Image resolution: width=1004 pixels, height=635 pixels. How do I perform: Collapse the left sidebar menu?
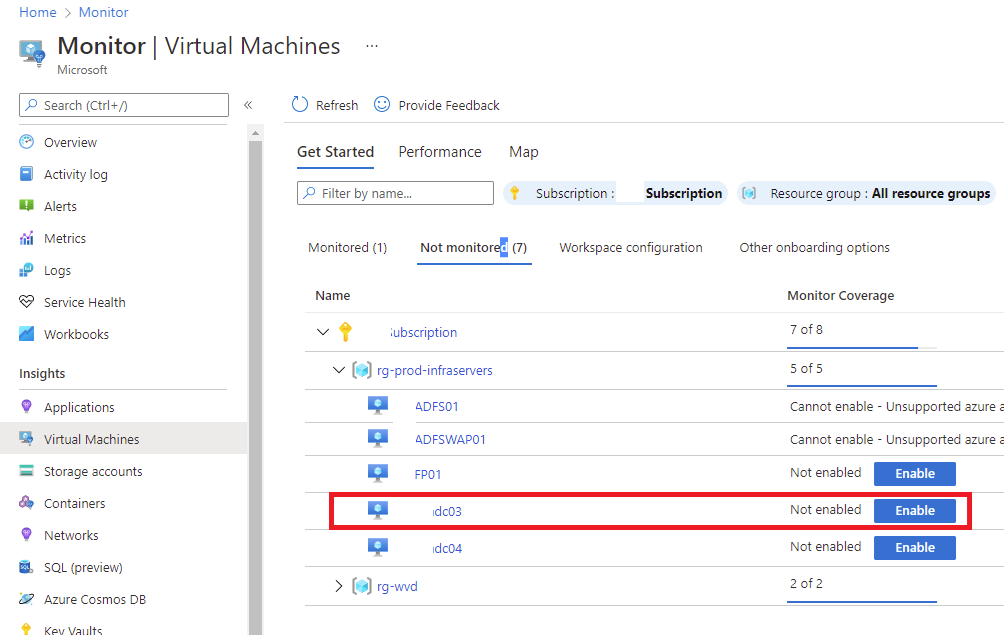coord(248,105)
